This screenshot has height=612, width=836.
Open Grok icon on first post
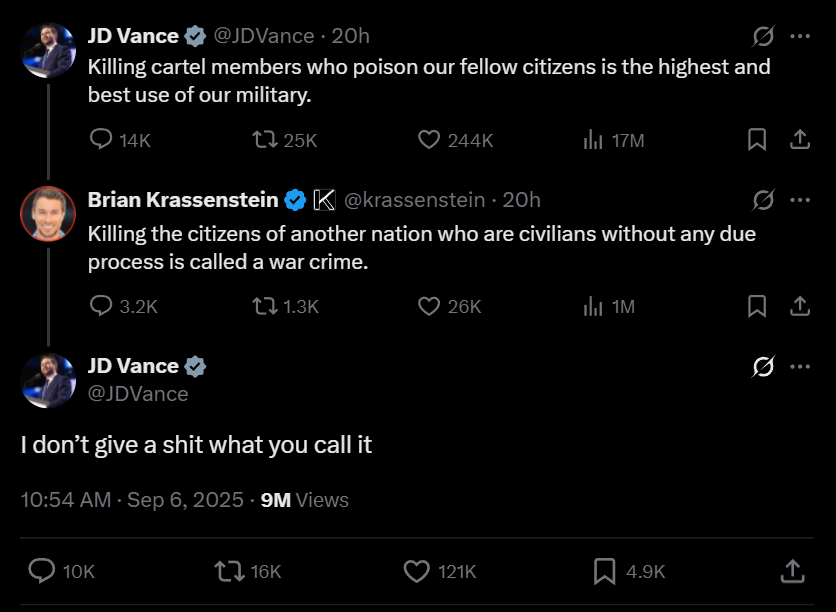(x=763, y=36)
